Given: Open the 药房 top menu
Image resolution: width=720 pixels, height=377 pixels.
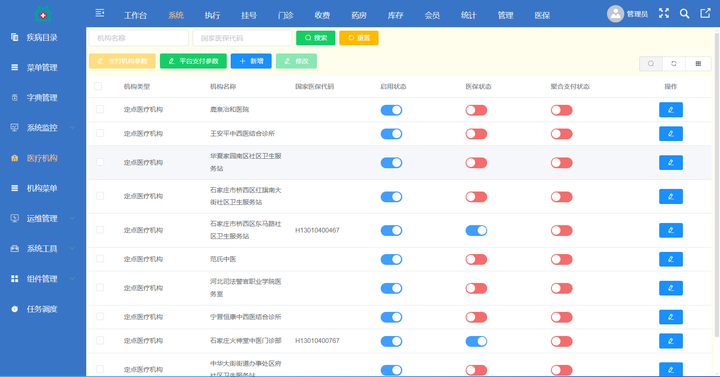Looking at the screenshot, I should (x=359, y=16).
